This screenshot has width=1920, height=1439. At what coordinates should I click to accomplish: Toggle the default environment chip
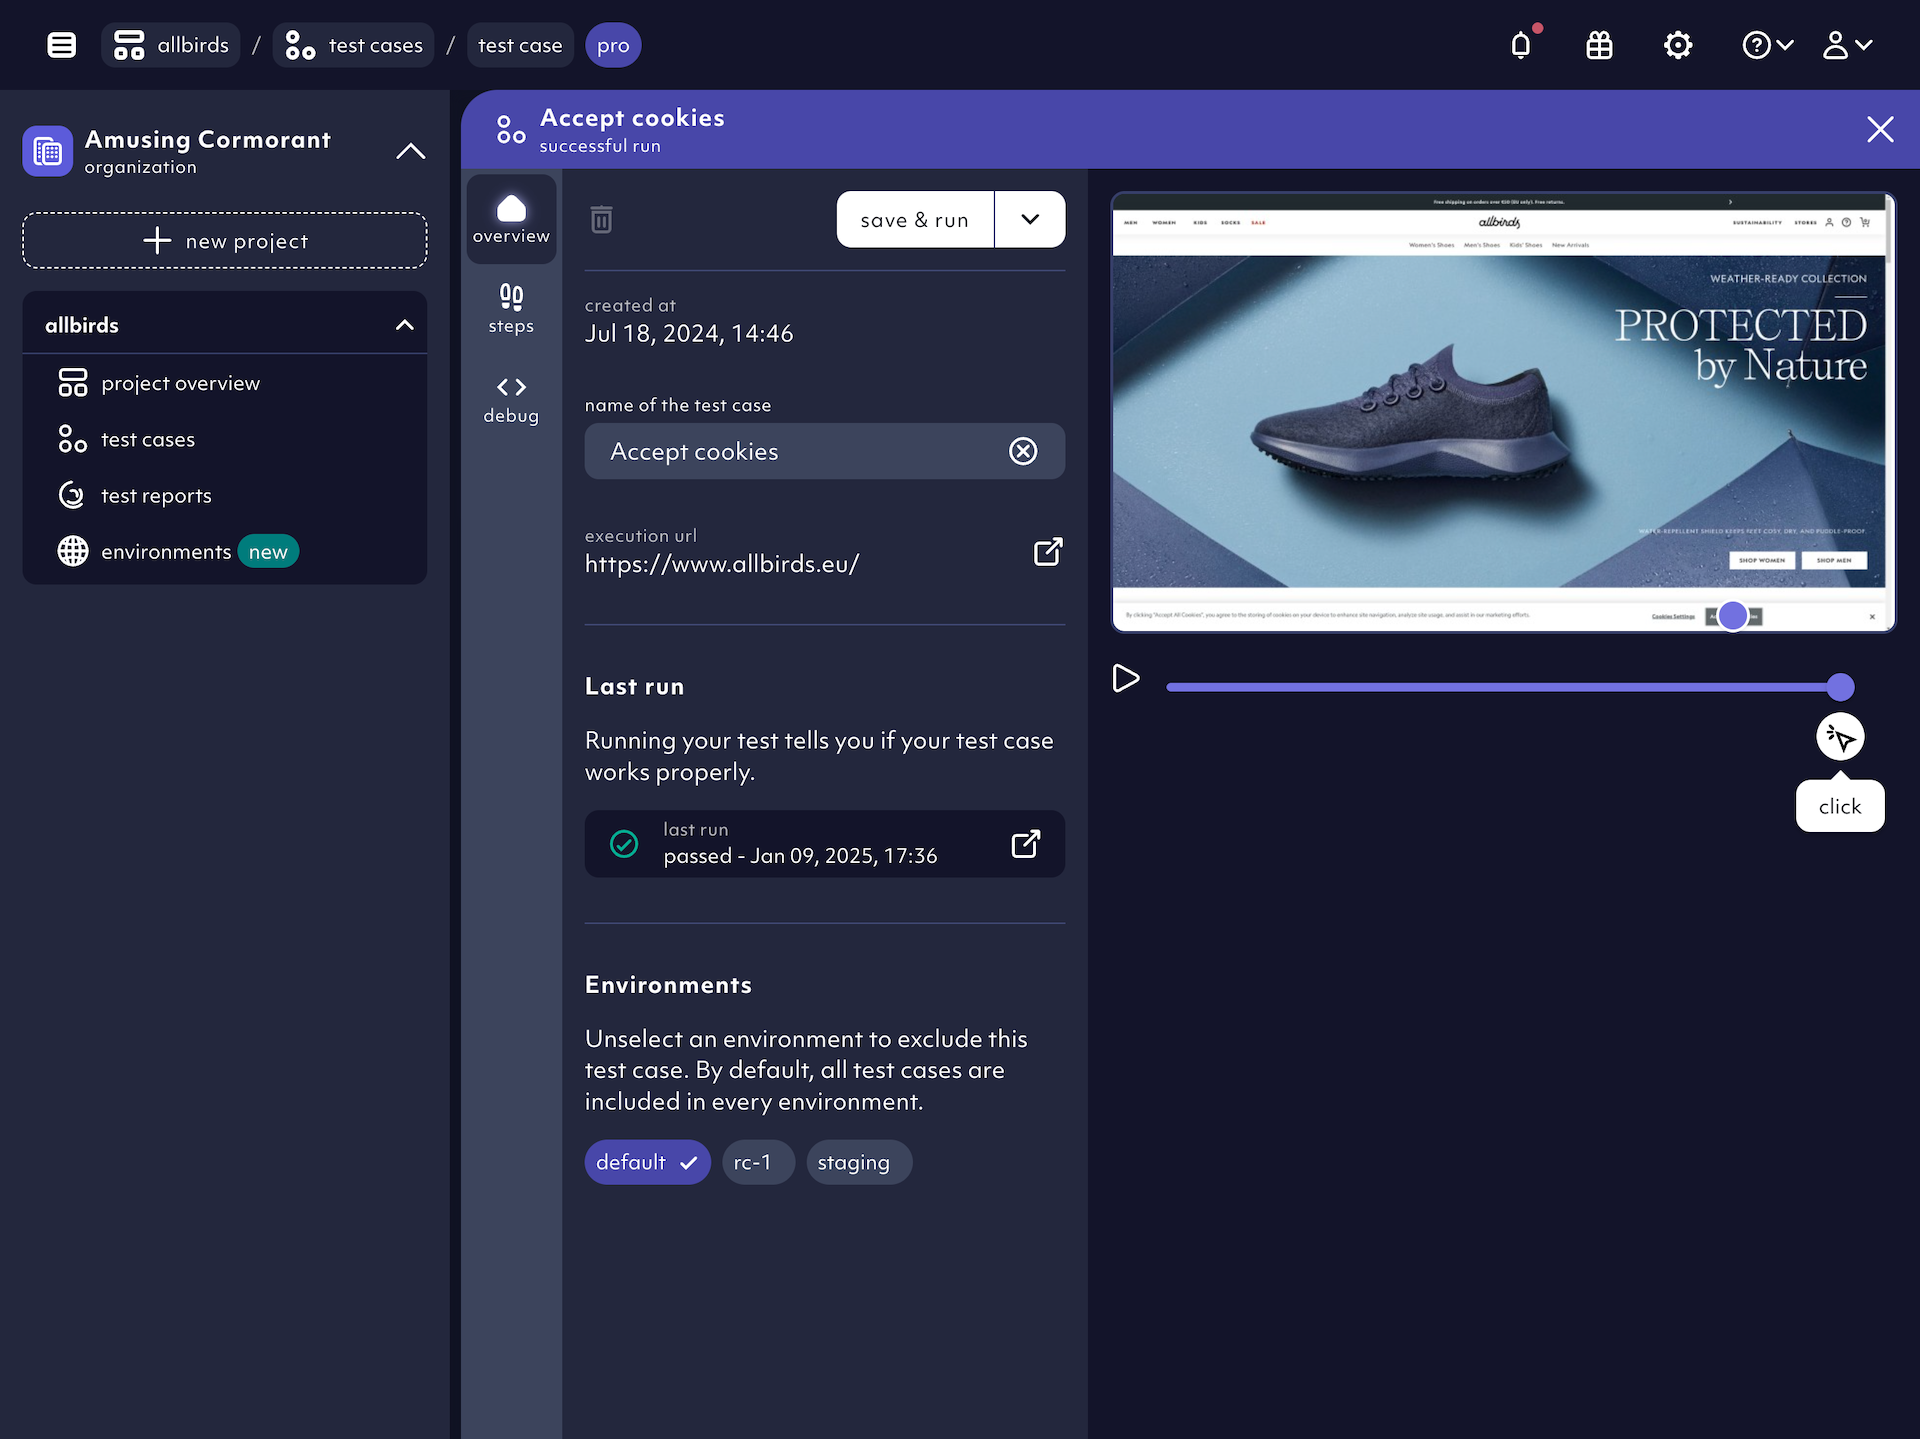647,1162
